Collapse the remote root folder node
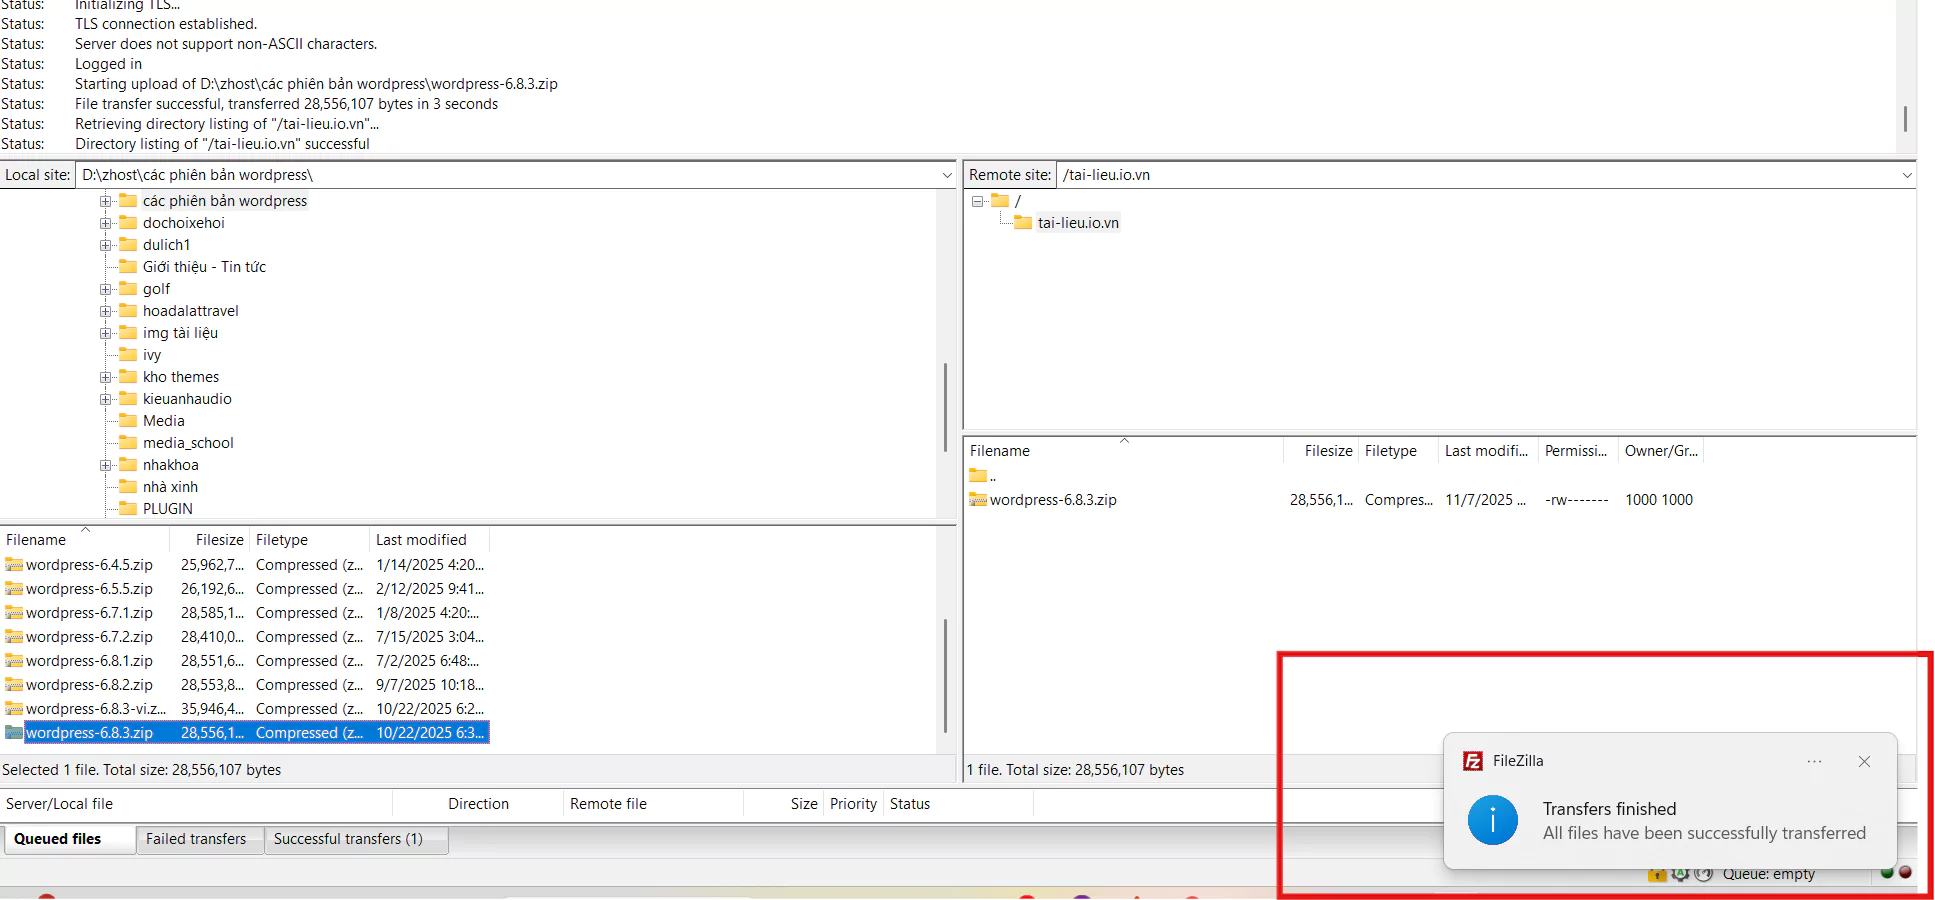1935x900 pixels. pos(977,201)
